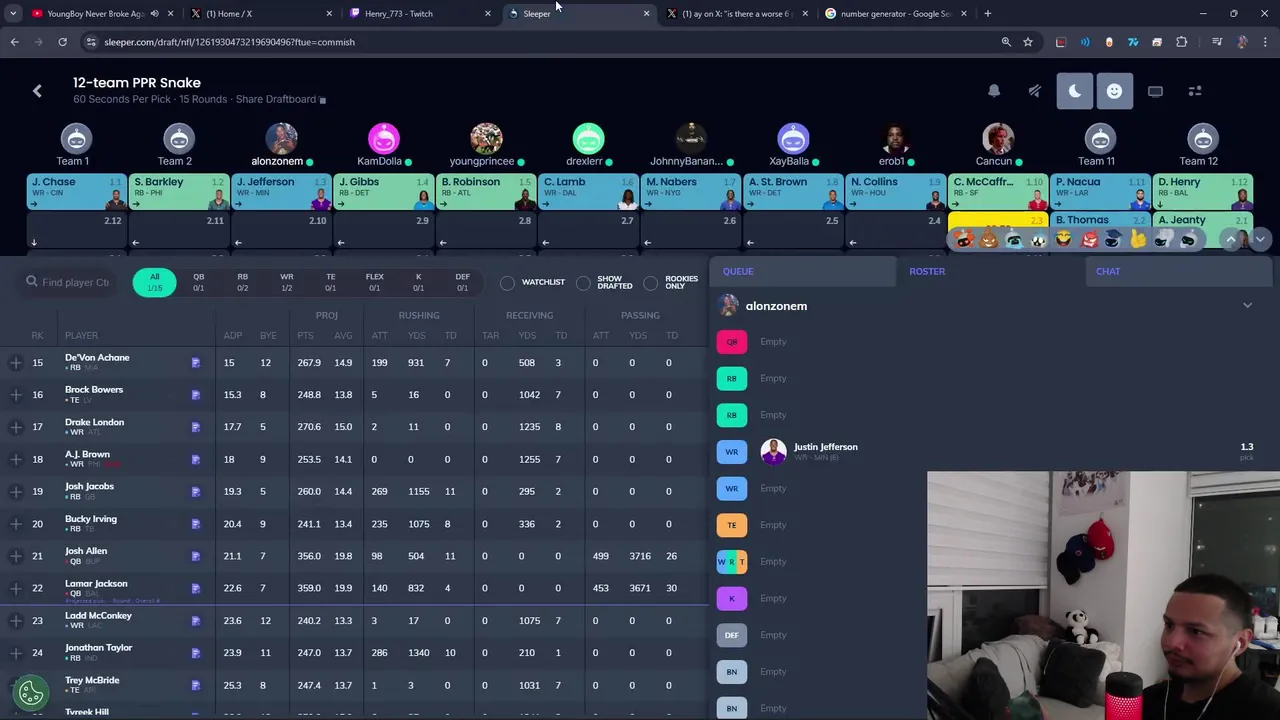
Task: Open the cookie preferences icon
Action: click(31, 692)
